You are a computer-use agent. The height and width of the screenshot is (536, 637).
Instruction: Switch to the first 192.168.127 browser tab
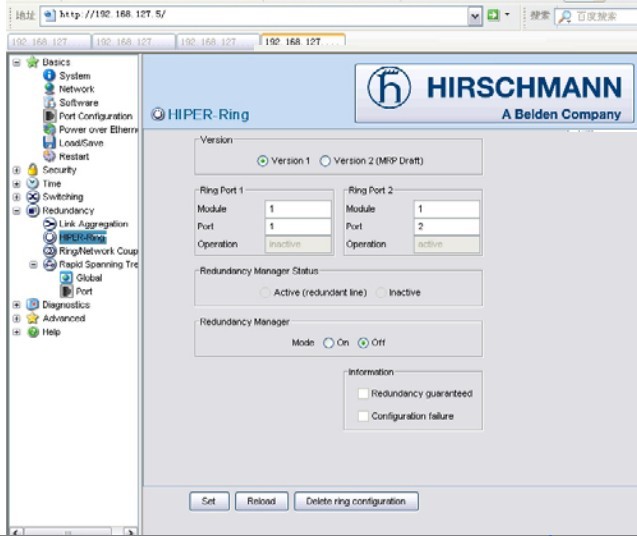pos(48,42)
